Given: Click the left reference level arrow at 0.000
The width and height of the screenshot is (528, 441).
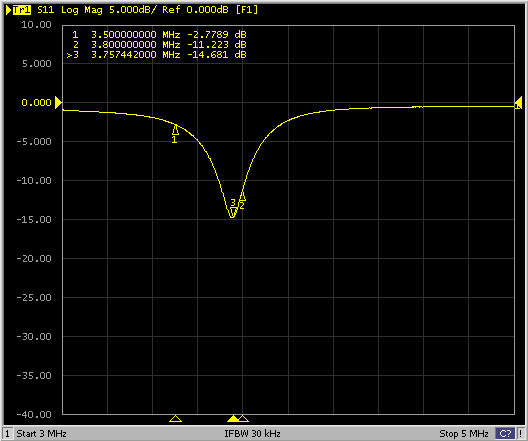Looking at the screenshot, I should [x=58, y=103].
